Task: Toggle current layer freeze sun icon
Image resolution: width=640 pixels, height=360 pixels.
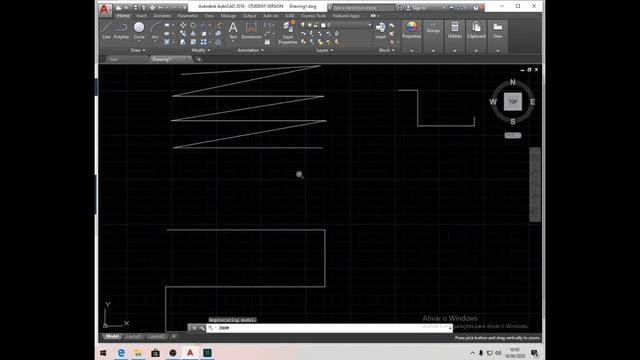Action: coord(309,25)
